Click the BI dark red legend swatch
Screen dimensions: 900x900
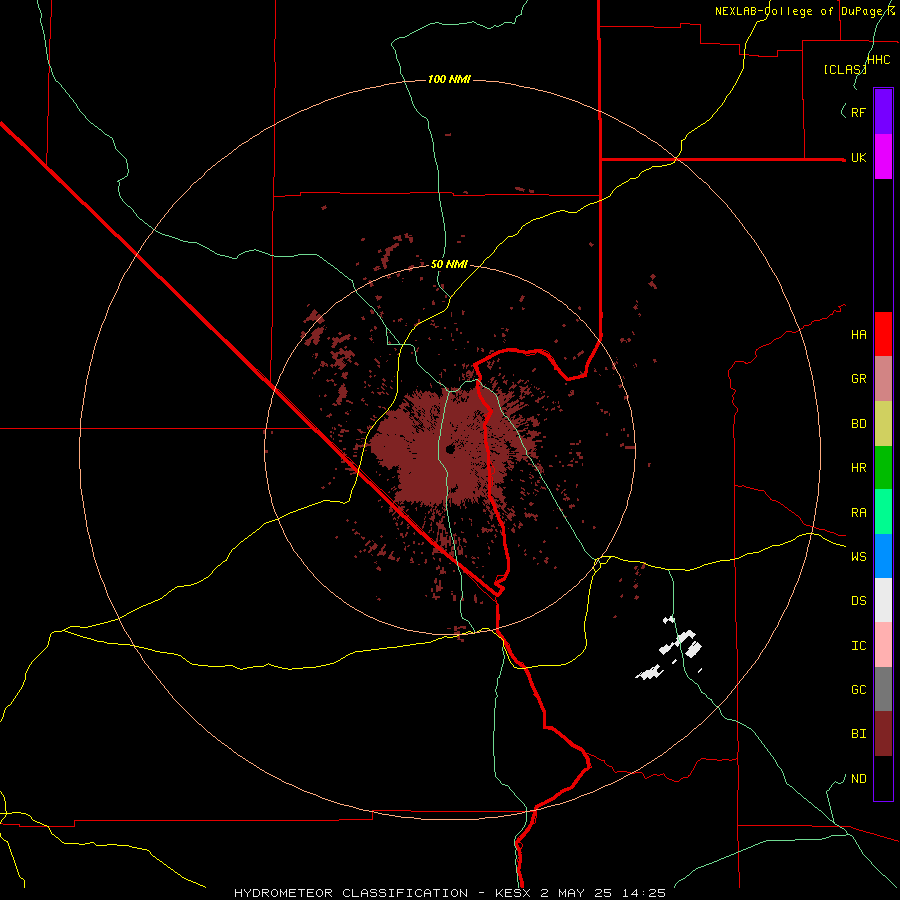click(x=883, y=734)
